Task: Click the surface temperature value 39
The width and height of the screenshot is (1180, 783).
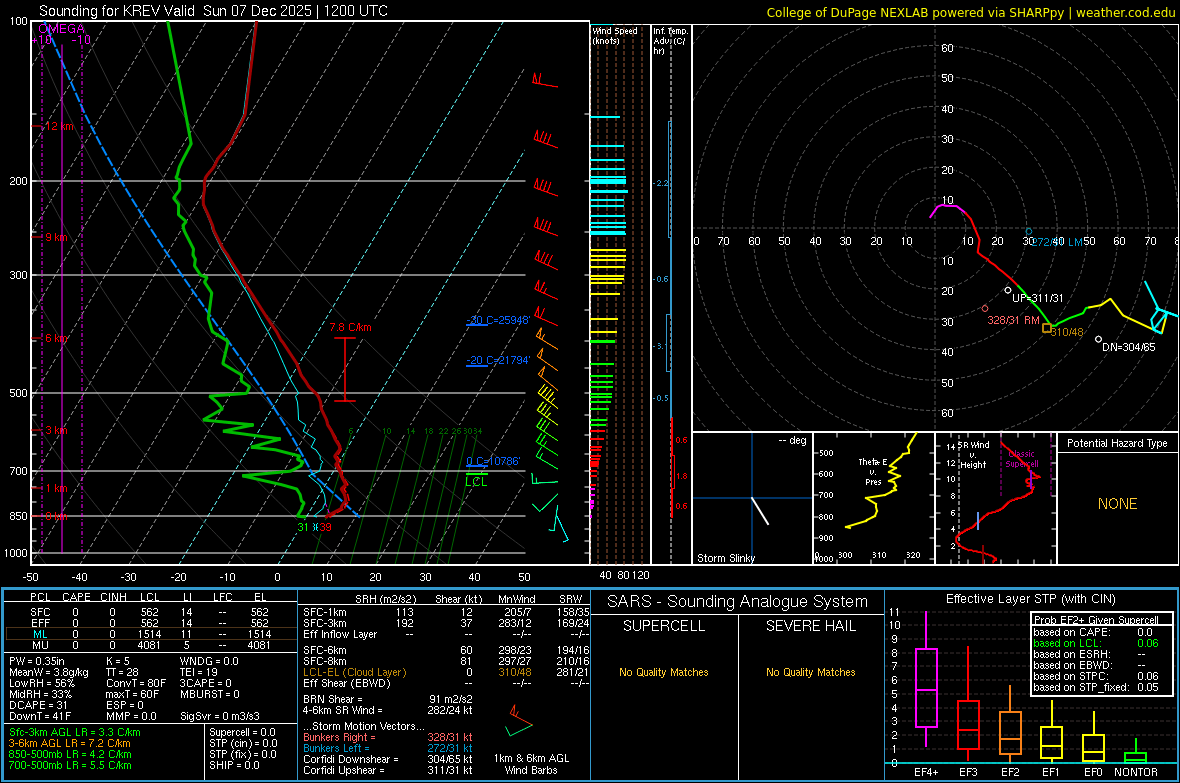Action: point(325,527)
